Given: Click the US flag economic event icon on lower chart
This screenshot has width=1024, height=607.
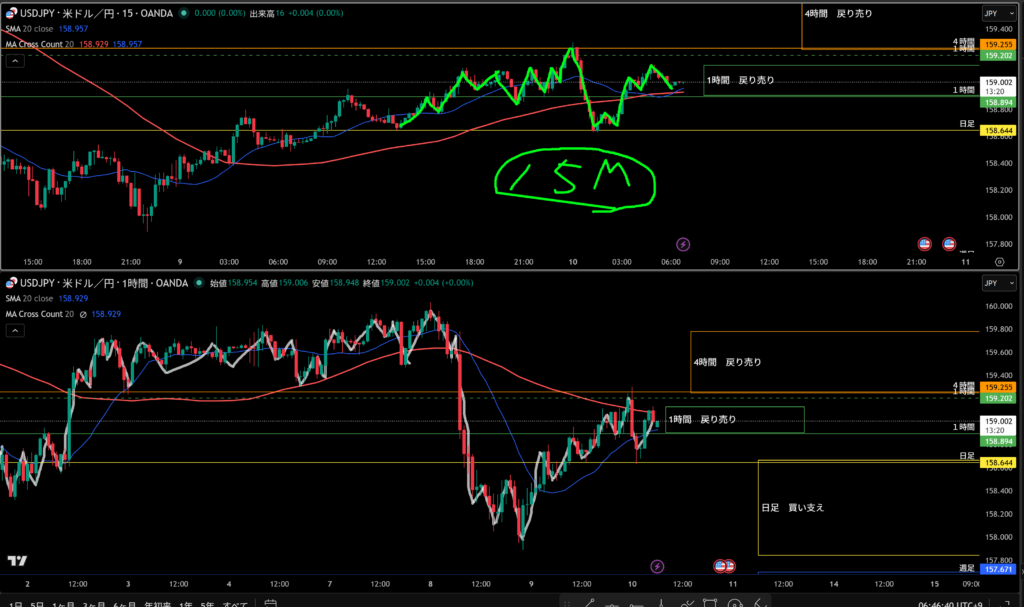Looking at the screenshot, I should (729, 566).
